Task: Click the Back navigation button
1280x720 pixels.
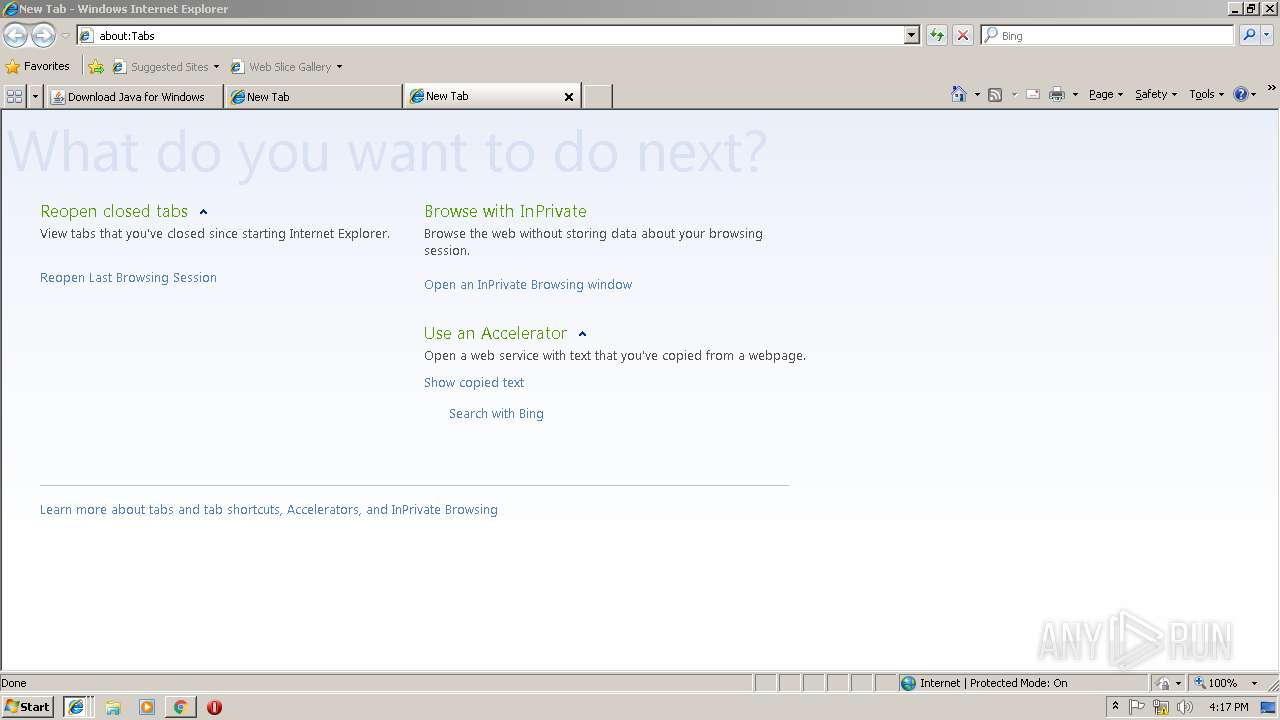Action: [x=15, y=36]
